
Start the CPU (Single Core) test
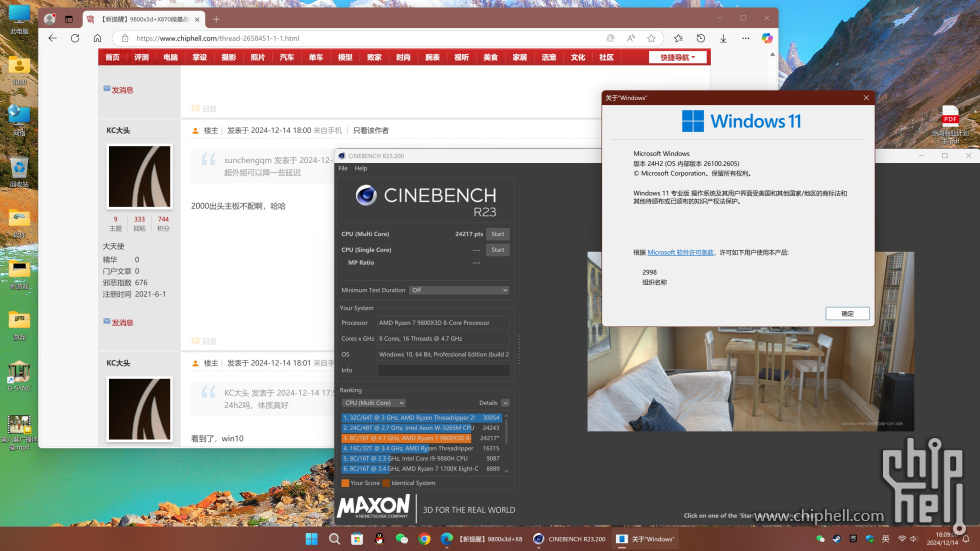(x=498, y=249)
